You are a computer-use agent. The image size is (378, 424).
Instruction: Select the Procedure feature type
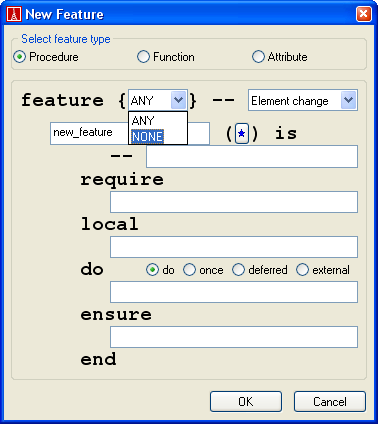(46, 57)
